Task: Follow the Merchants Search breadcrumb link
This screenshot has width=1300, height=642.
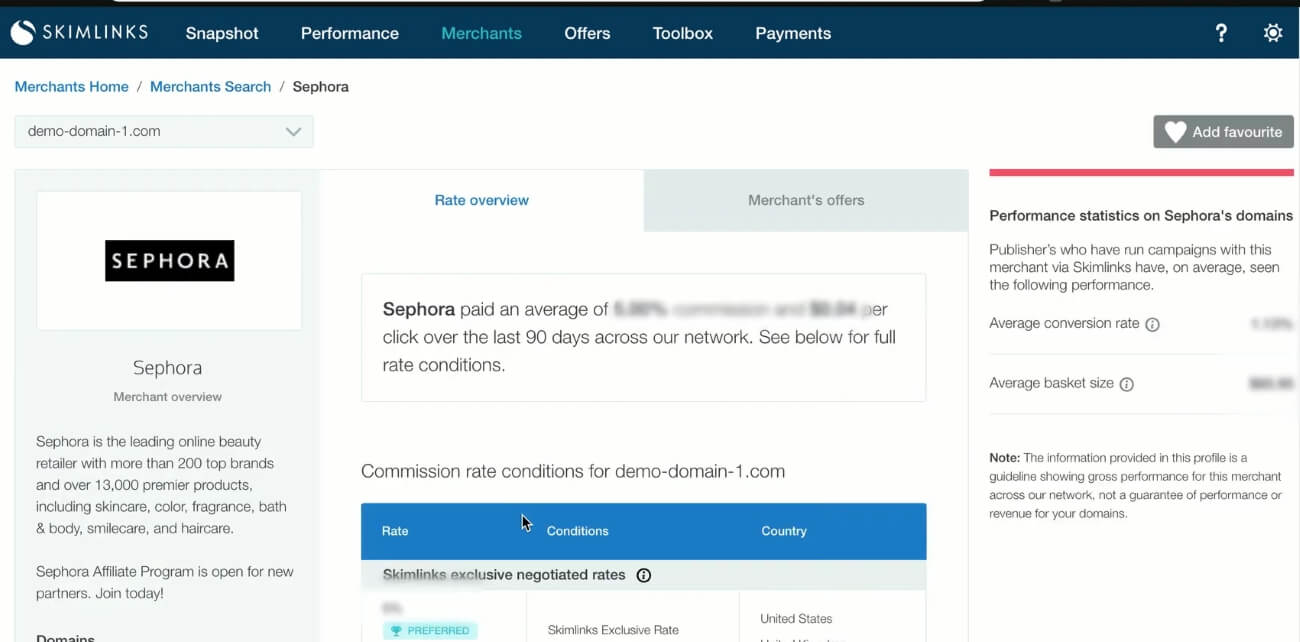Action: tap(211, 87)
